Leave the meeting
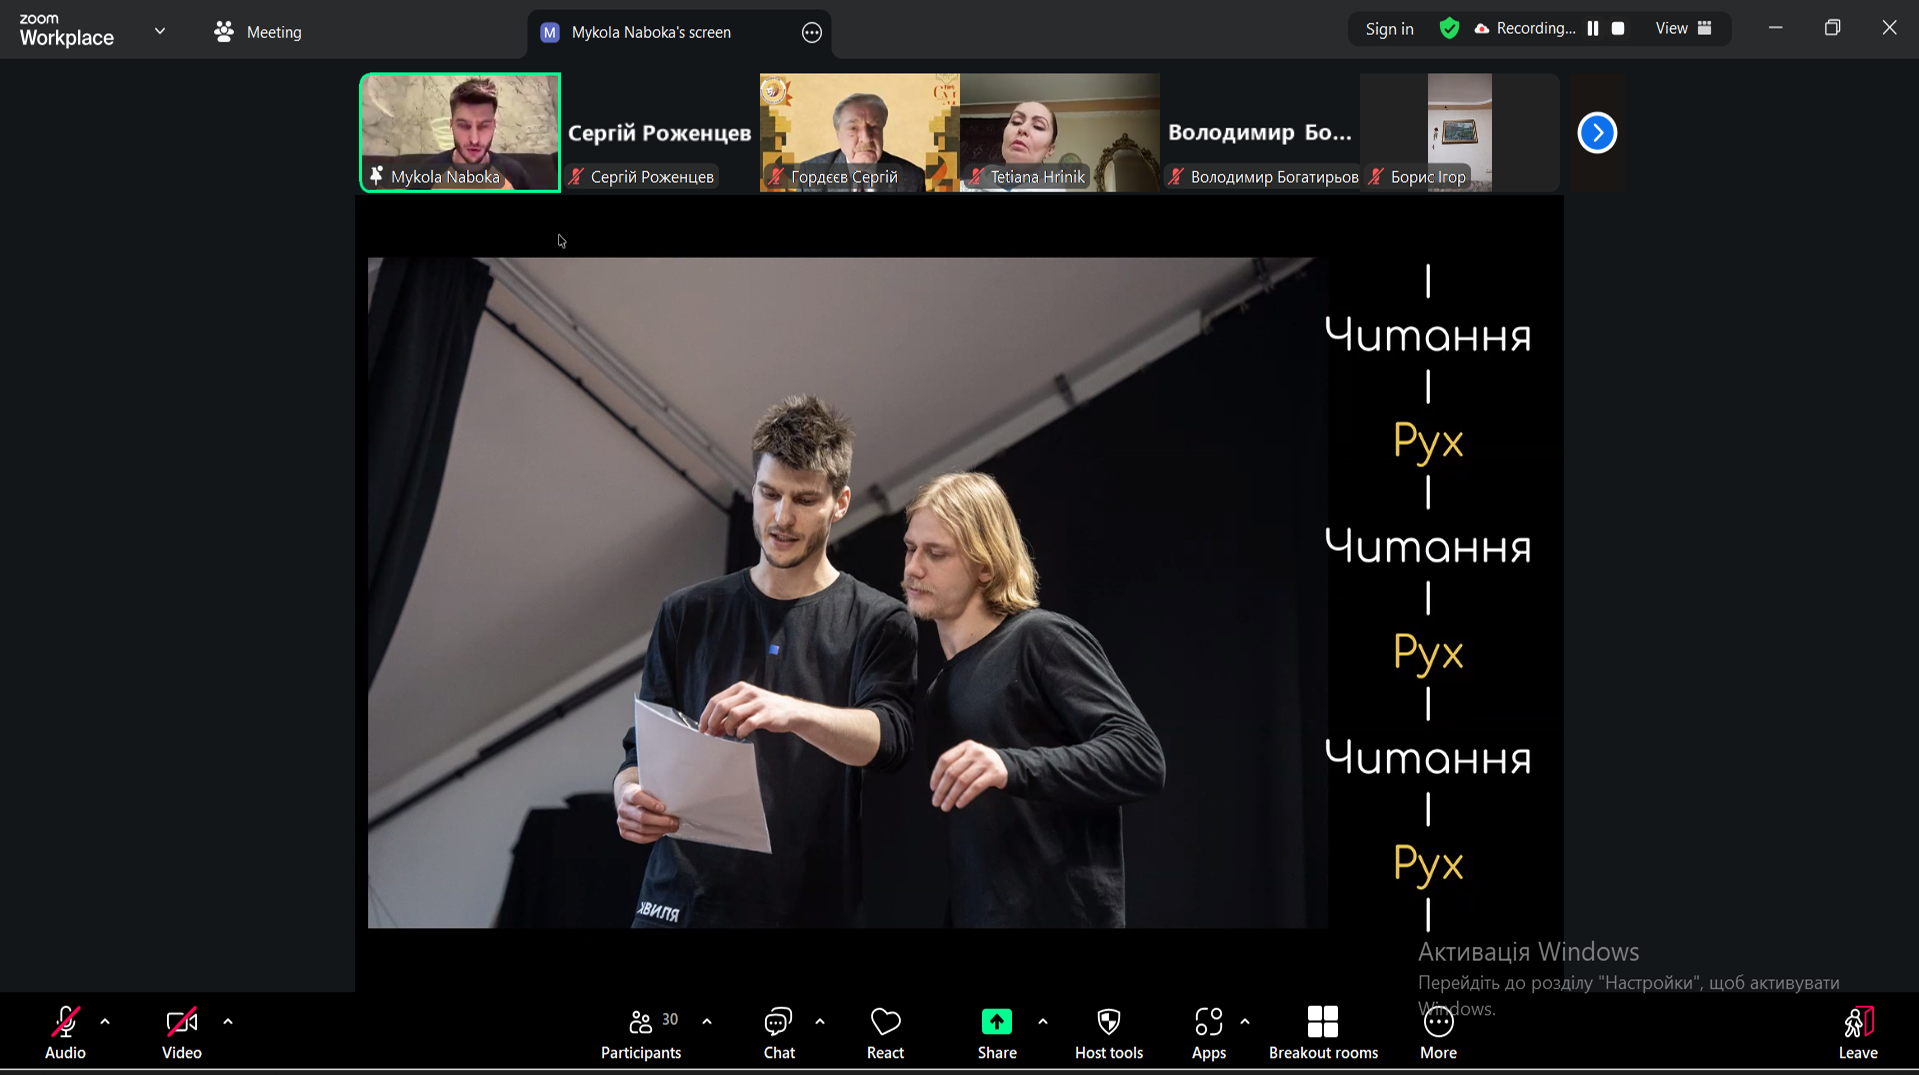 point(1857,1033)
